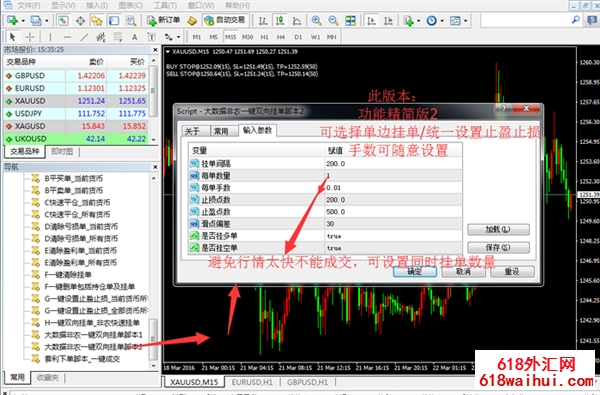Open the Profiles toolbar icon
Viewport: 600px width, 395px height.
36,20
